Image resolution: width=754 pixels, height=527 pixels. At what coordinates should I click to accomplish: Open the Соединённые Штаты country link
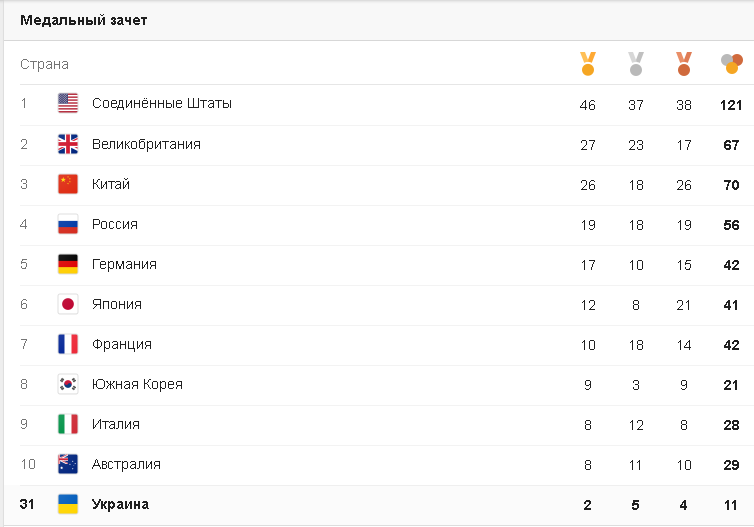point(162,103)
